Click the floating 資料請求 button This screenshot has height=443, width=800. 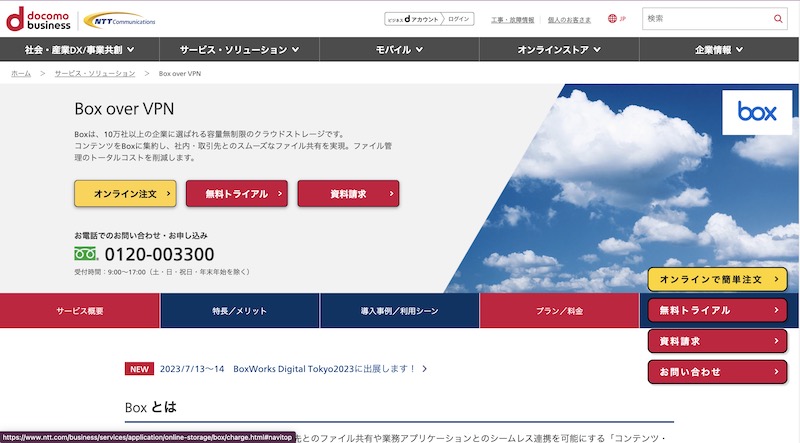pos(717,341)
